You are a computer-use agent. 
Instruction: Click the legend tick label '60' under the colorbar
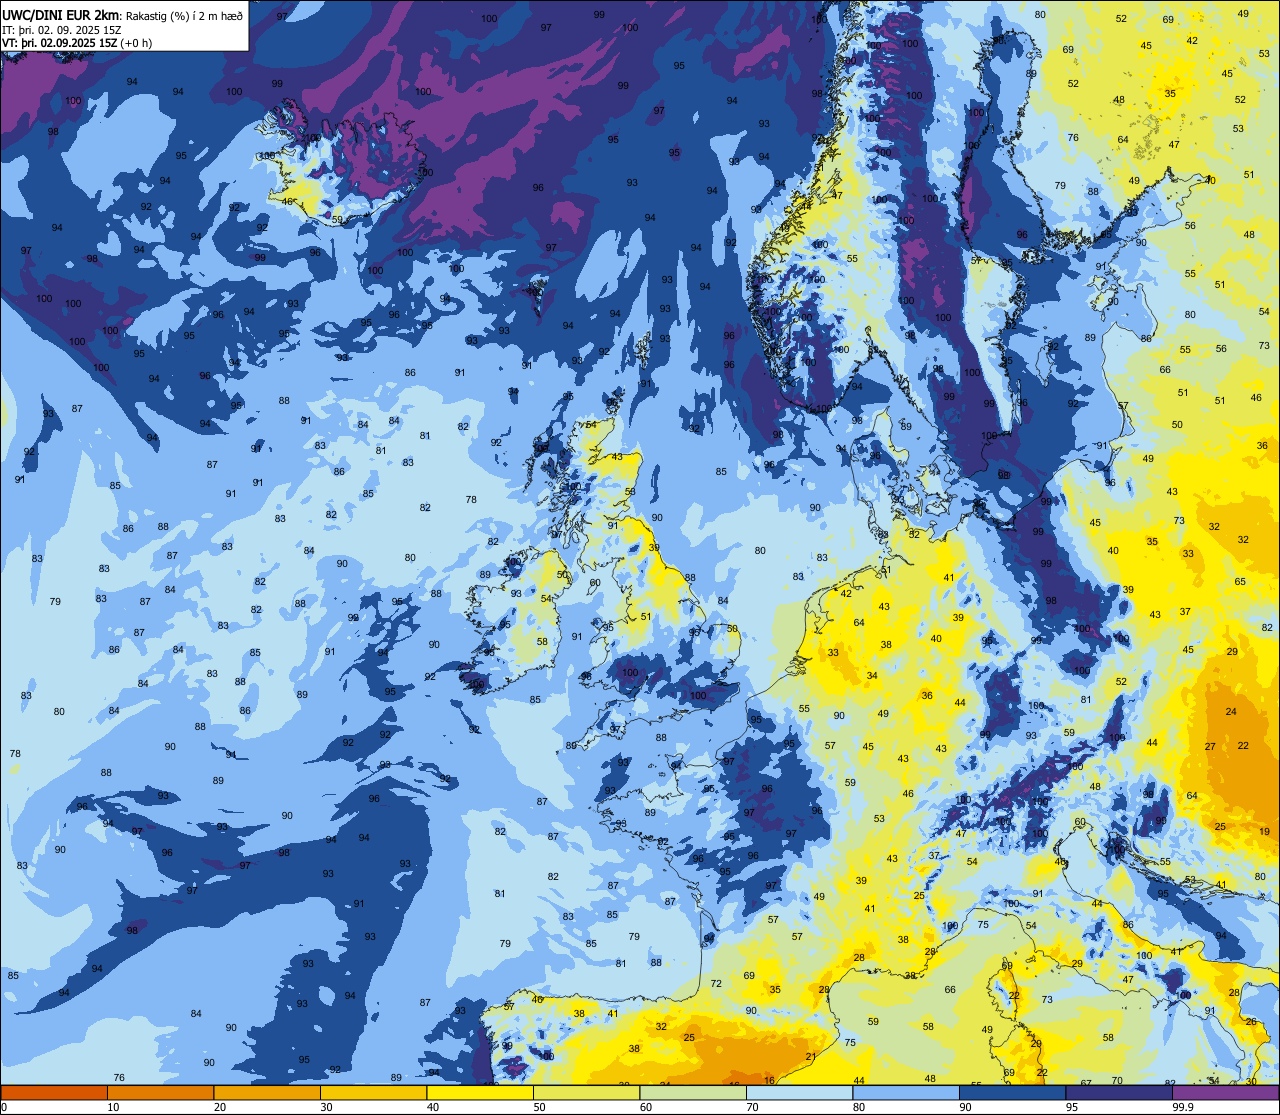point(646,1107)
